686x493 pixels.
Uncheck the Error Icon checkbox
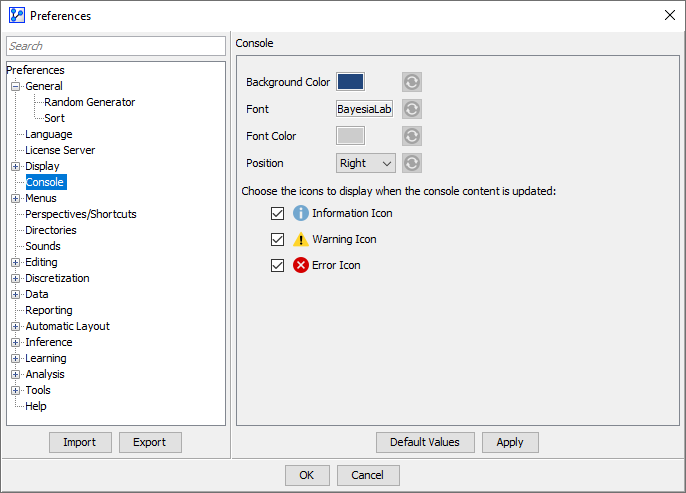277,266
